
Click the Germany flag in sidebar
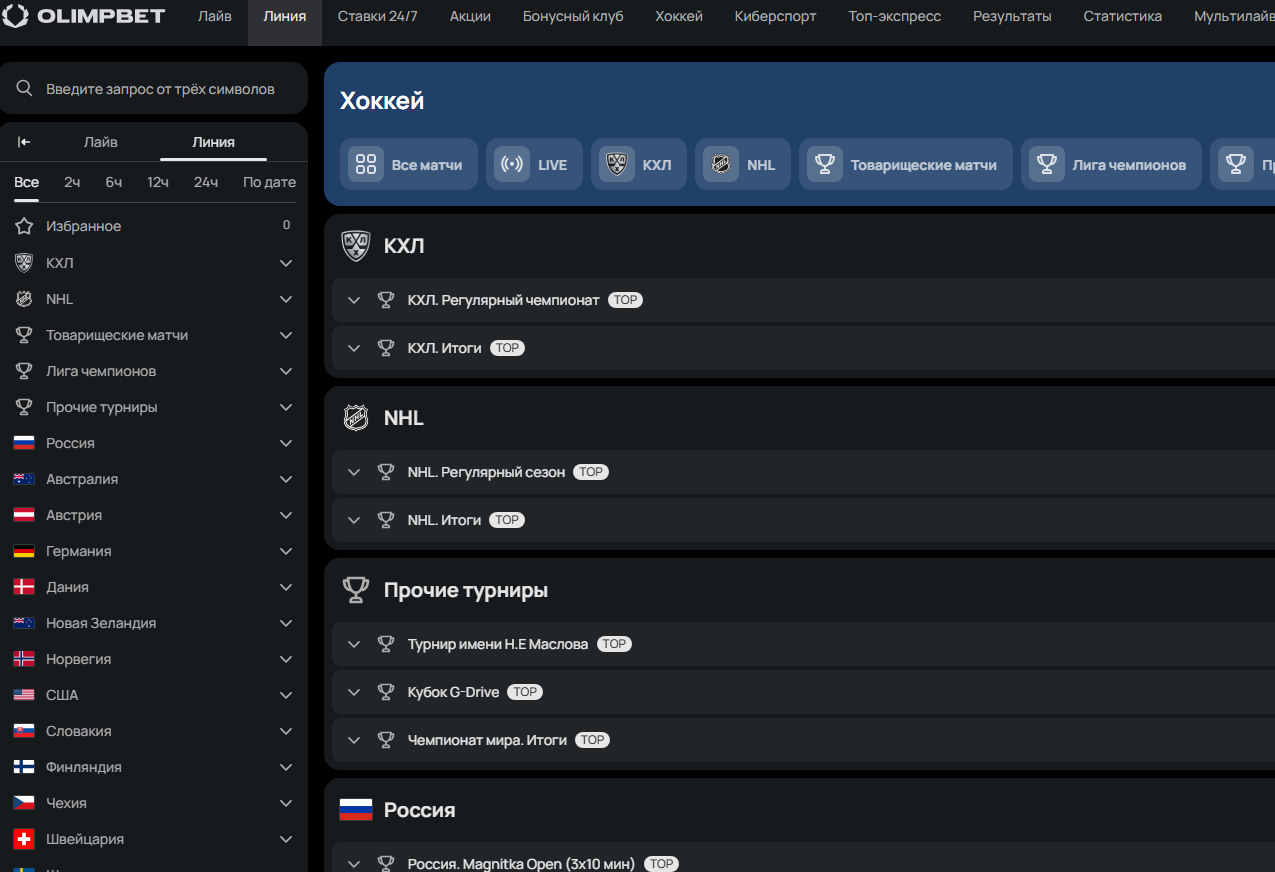(x=24, y=551)
